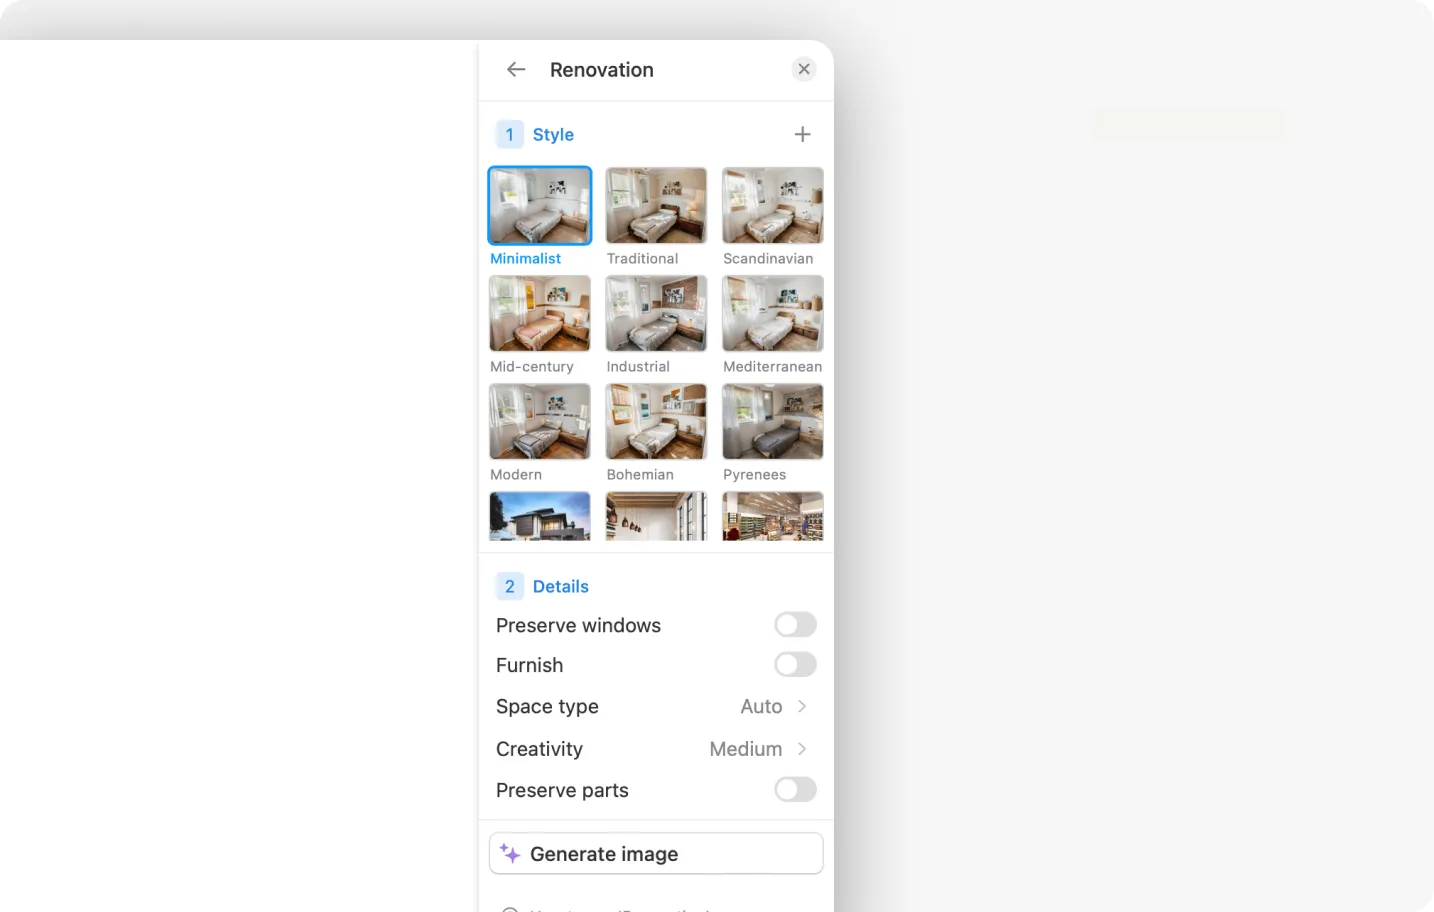
Task: Click the Auto value for Space type
Action: (761, 706)
